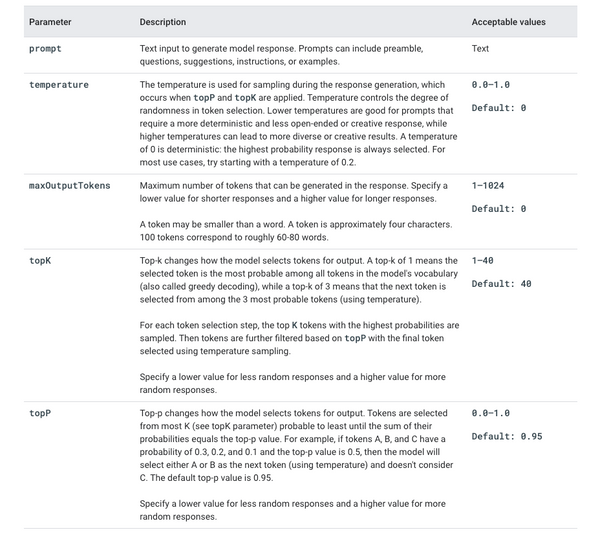Screen dimensions: 600x535
Task: Click the prompt description text
Action: click(x=281, y=55)
